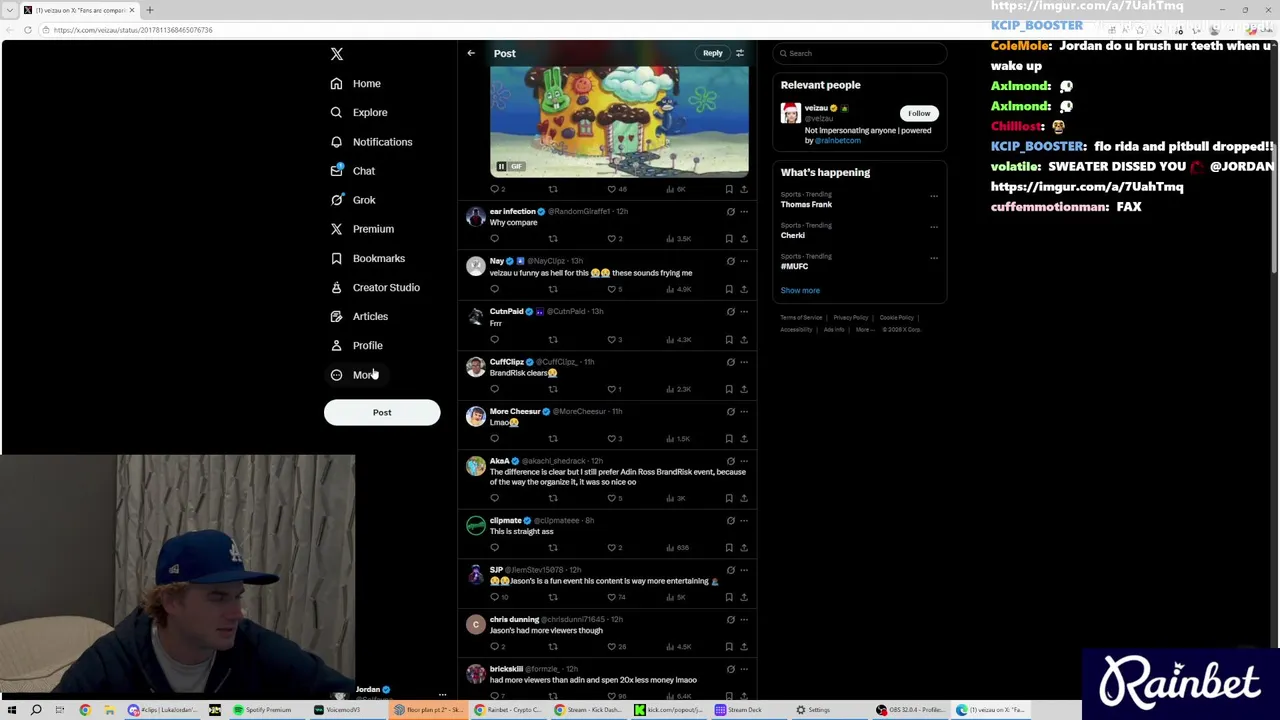1280x720 pixels.
Task: Open OBS in taskbar
Action: 910,710
